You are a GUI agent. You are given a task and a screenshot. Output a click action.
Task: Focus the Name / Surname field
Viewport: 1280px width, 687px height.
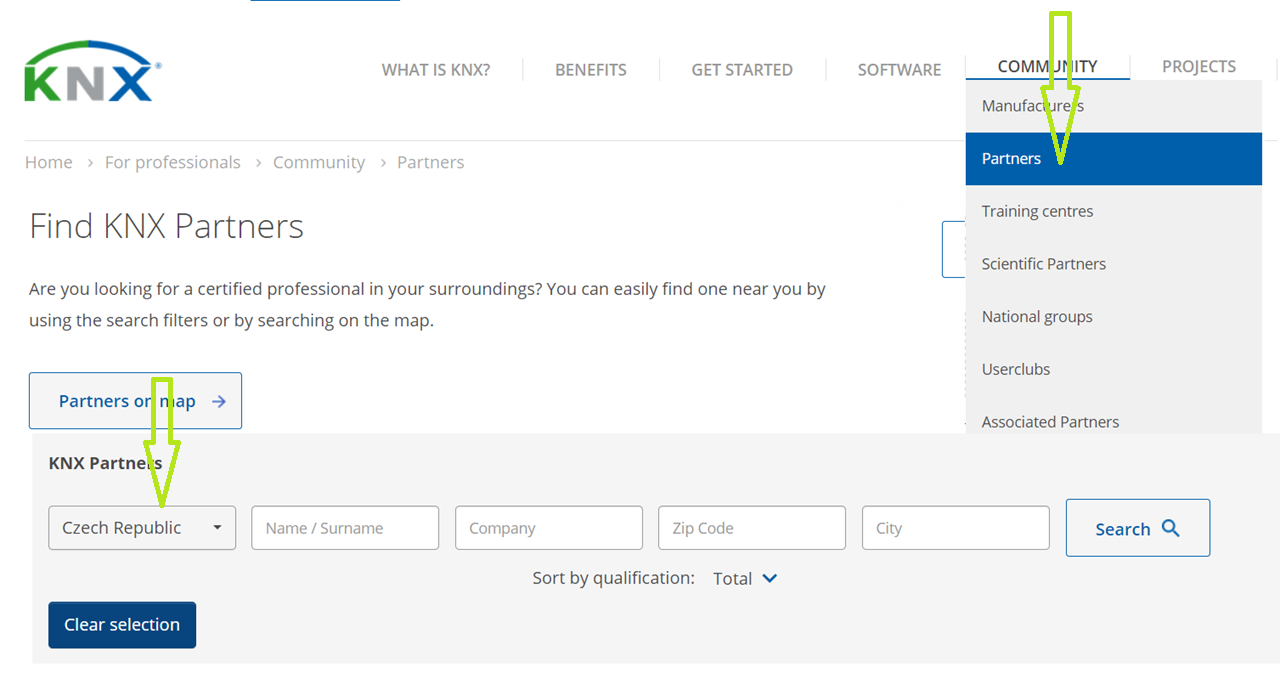(x=345, y=528)
